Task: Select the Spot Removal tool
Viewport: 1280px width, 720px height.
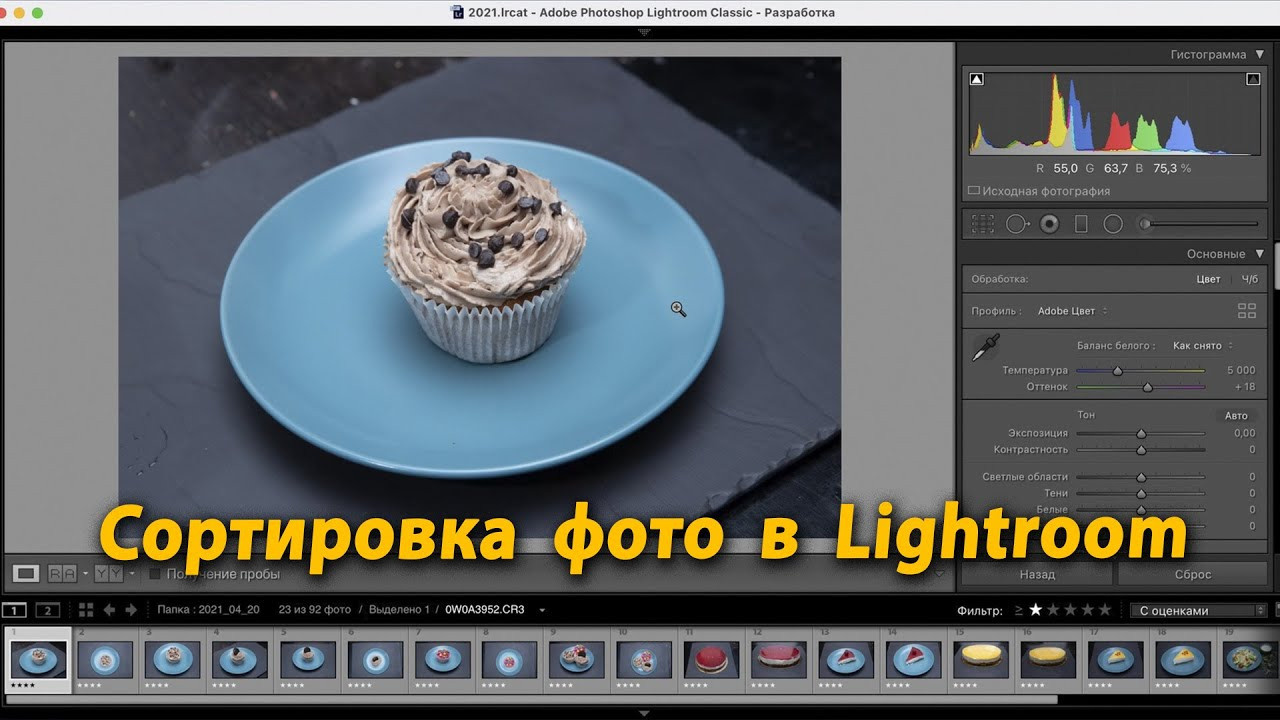Action: [x=1018, y=223]
